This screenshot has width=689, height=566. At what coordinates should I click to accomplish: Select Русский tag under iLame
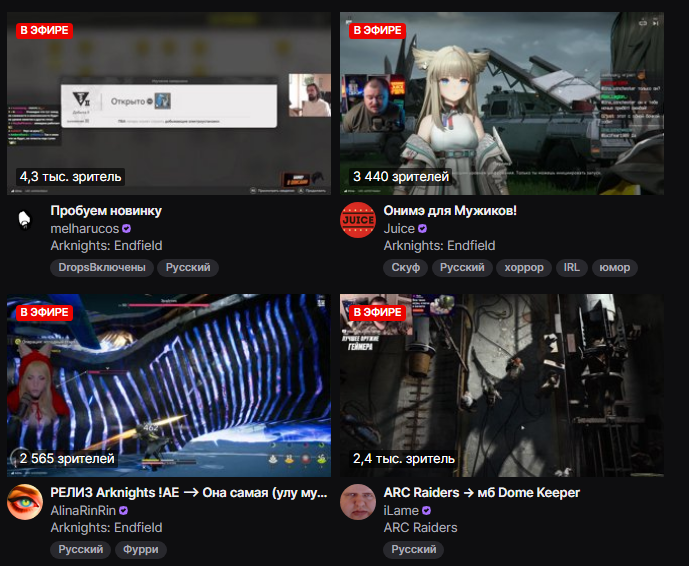pos(414,550)
